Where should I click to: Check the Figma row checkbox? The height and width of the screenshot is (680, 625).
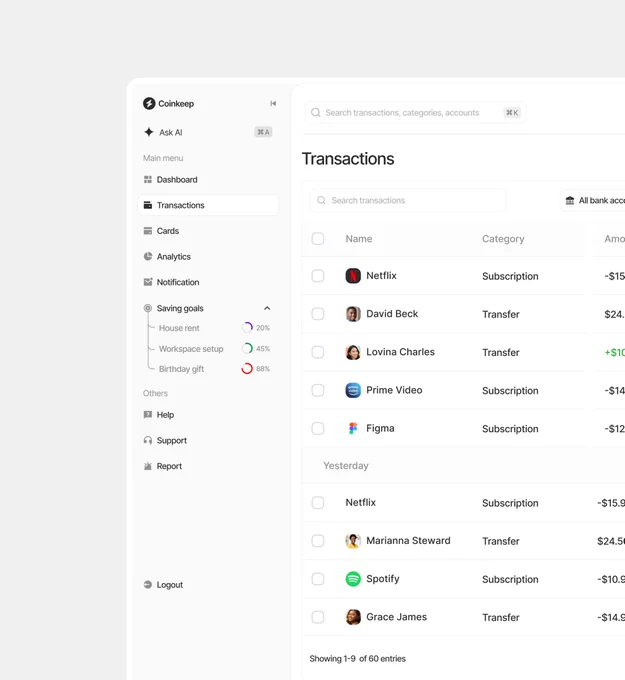pos(318,428)
